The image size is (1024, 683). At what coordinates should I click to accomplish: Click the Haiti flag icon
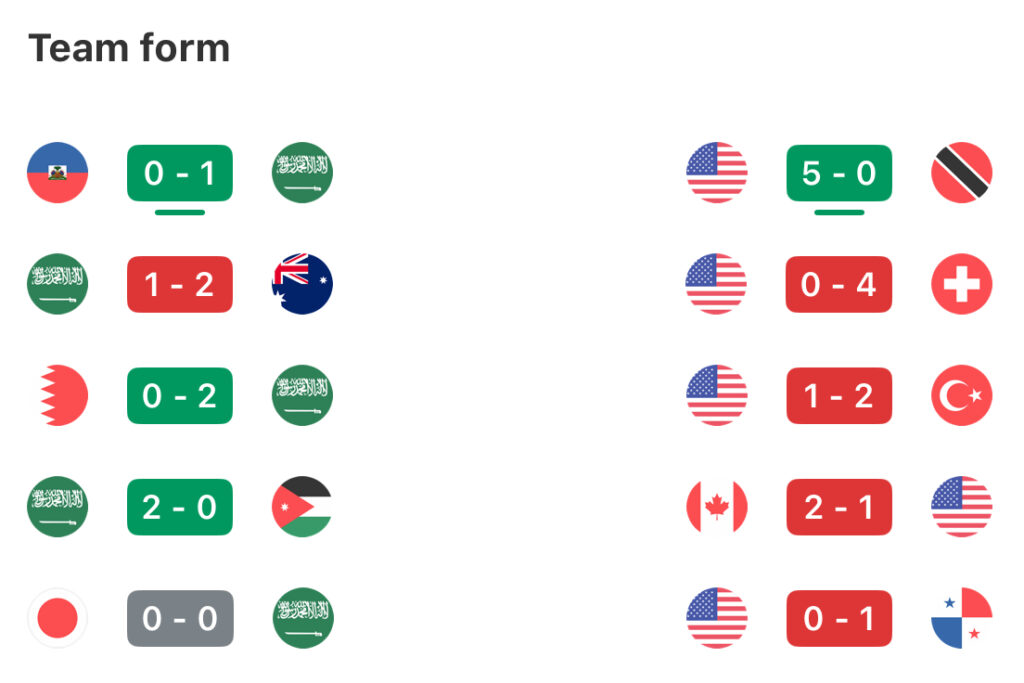[57, 173]
